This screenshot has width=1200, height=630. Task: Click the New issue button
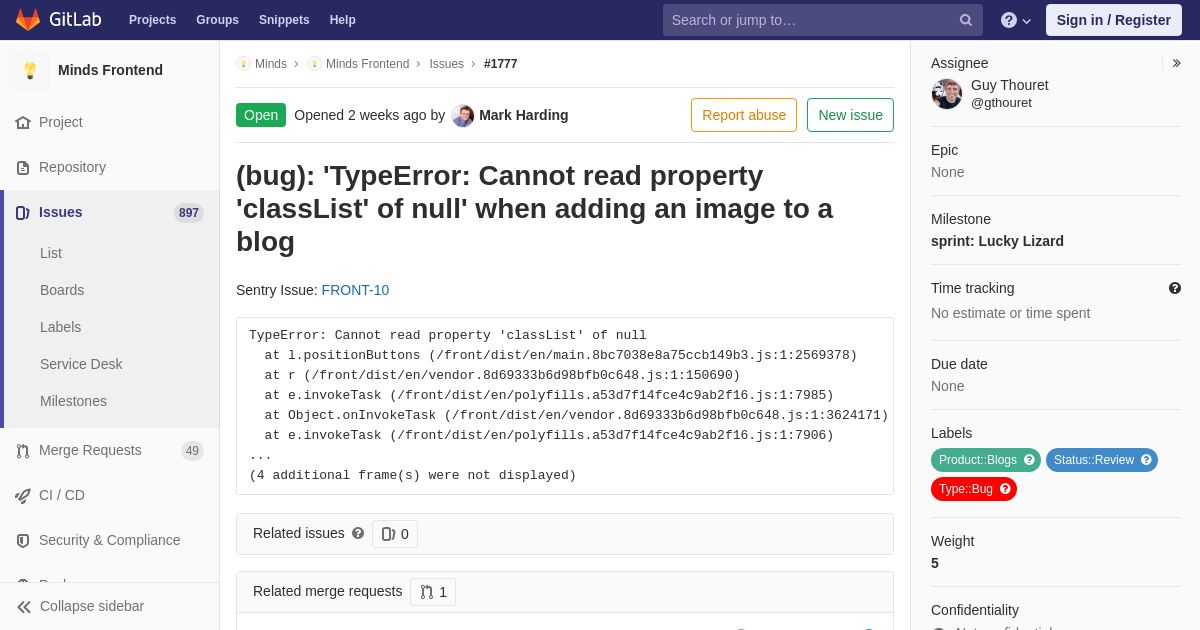(850, 115)
